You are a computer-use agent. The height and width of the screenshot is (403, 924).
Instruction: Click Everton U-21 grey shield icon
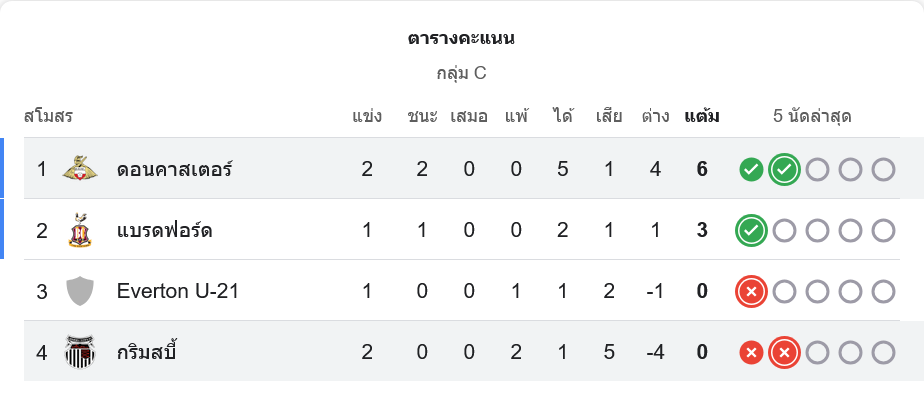click(x=79, y=292)
